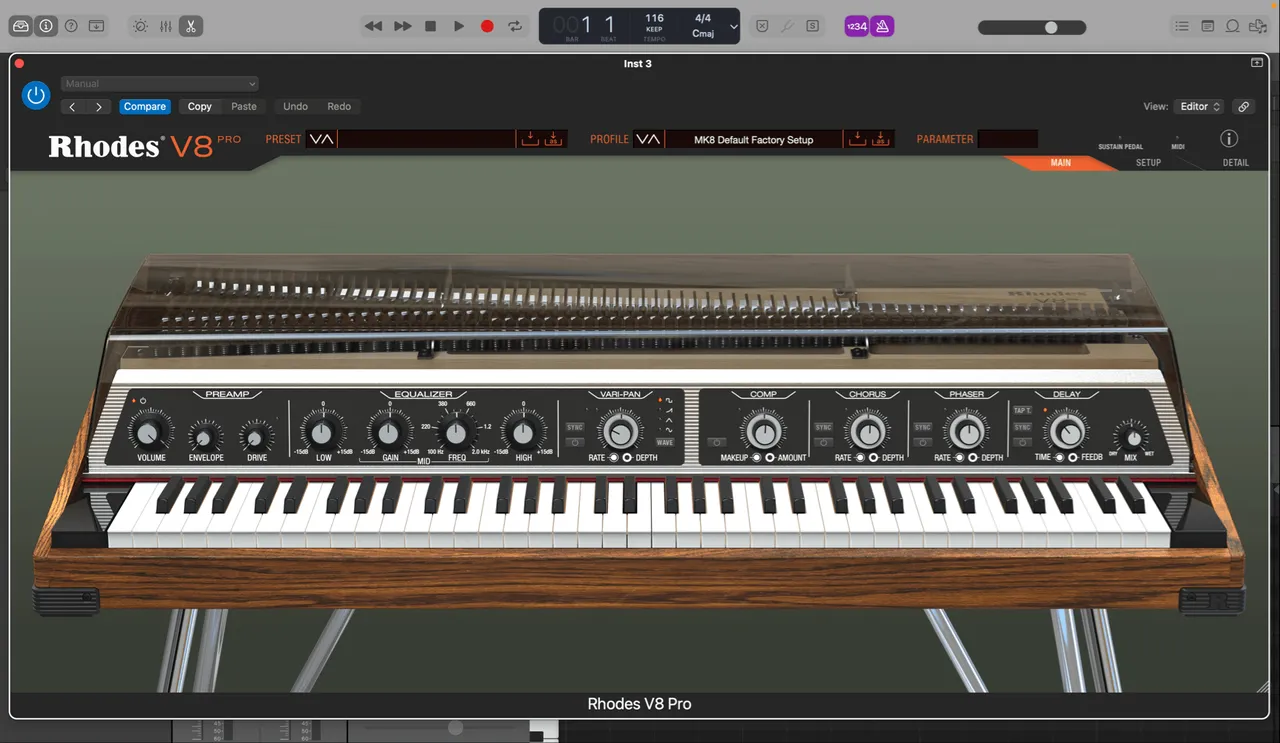Click the preset Save As icon
This screenshot has width=1280, height=743.
click(554, 139)
